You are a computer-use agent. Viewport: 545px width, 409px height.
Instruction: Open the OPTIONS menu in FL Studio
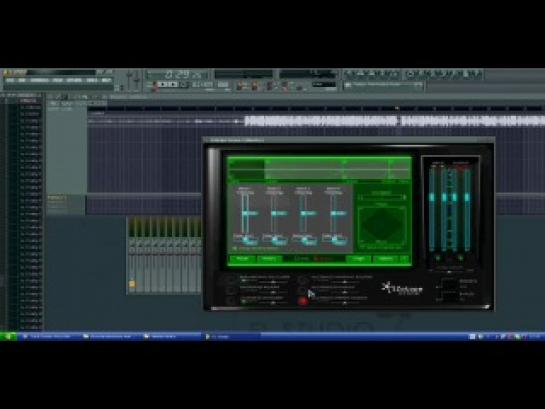(x=74, y=80)
